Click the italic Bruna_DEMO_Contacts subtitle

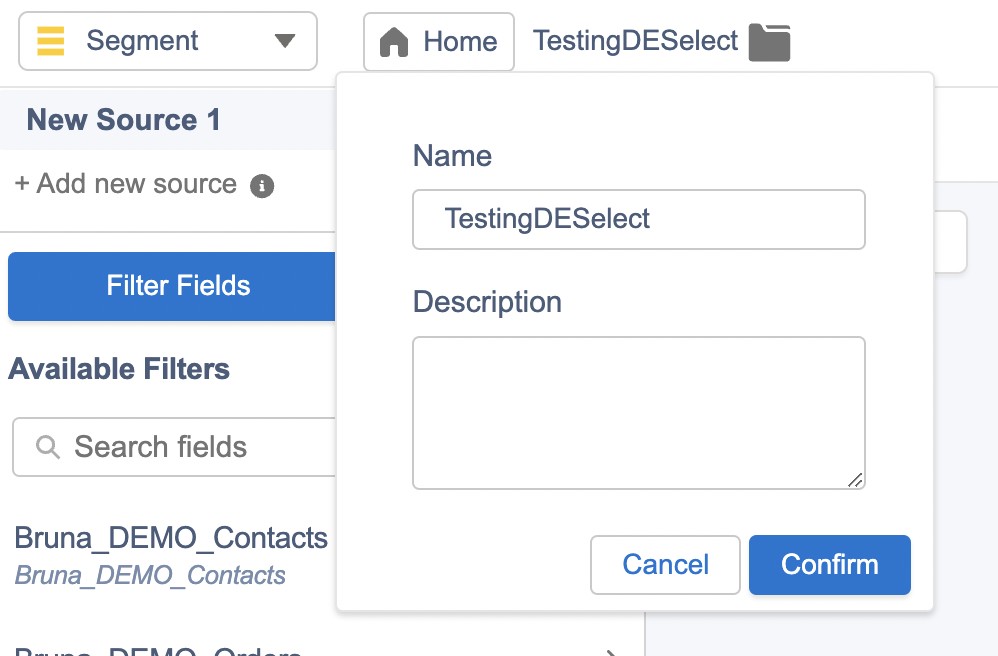pyautogui.click(x=150, y=575)
